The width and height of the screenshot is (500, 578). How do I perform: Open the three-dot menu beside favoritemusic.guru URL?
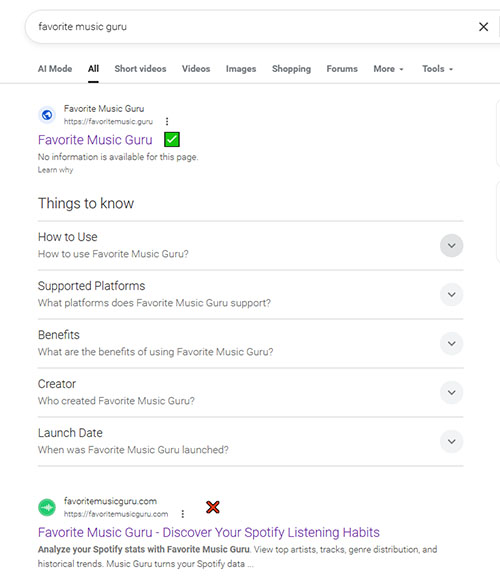167,121
